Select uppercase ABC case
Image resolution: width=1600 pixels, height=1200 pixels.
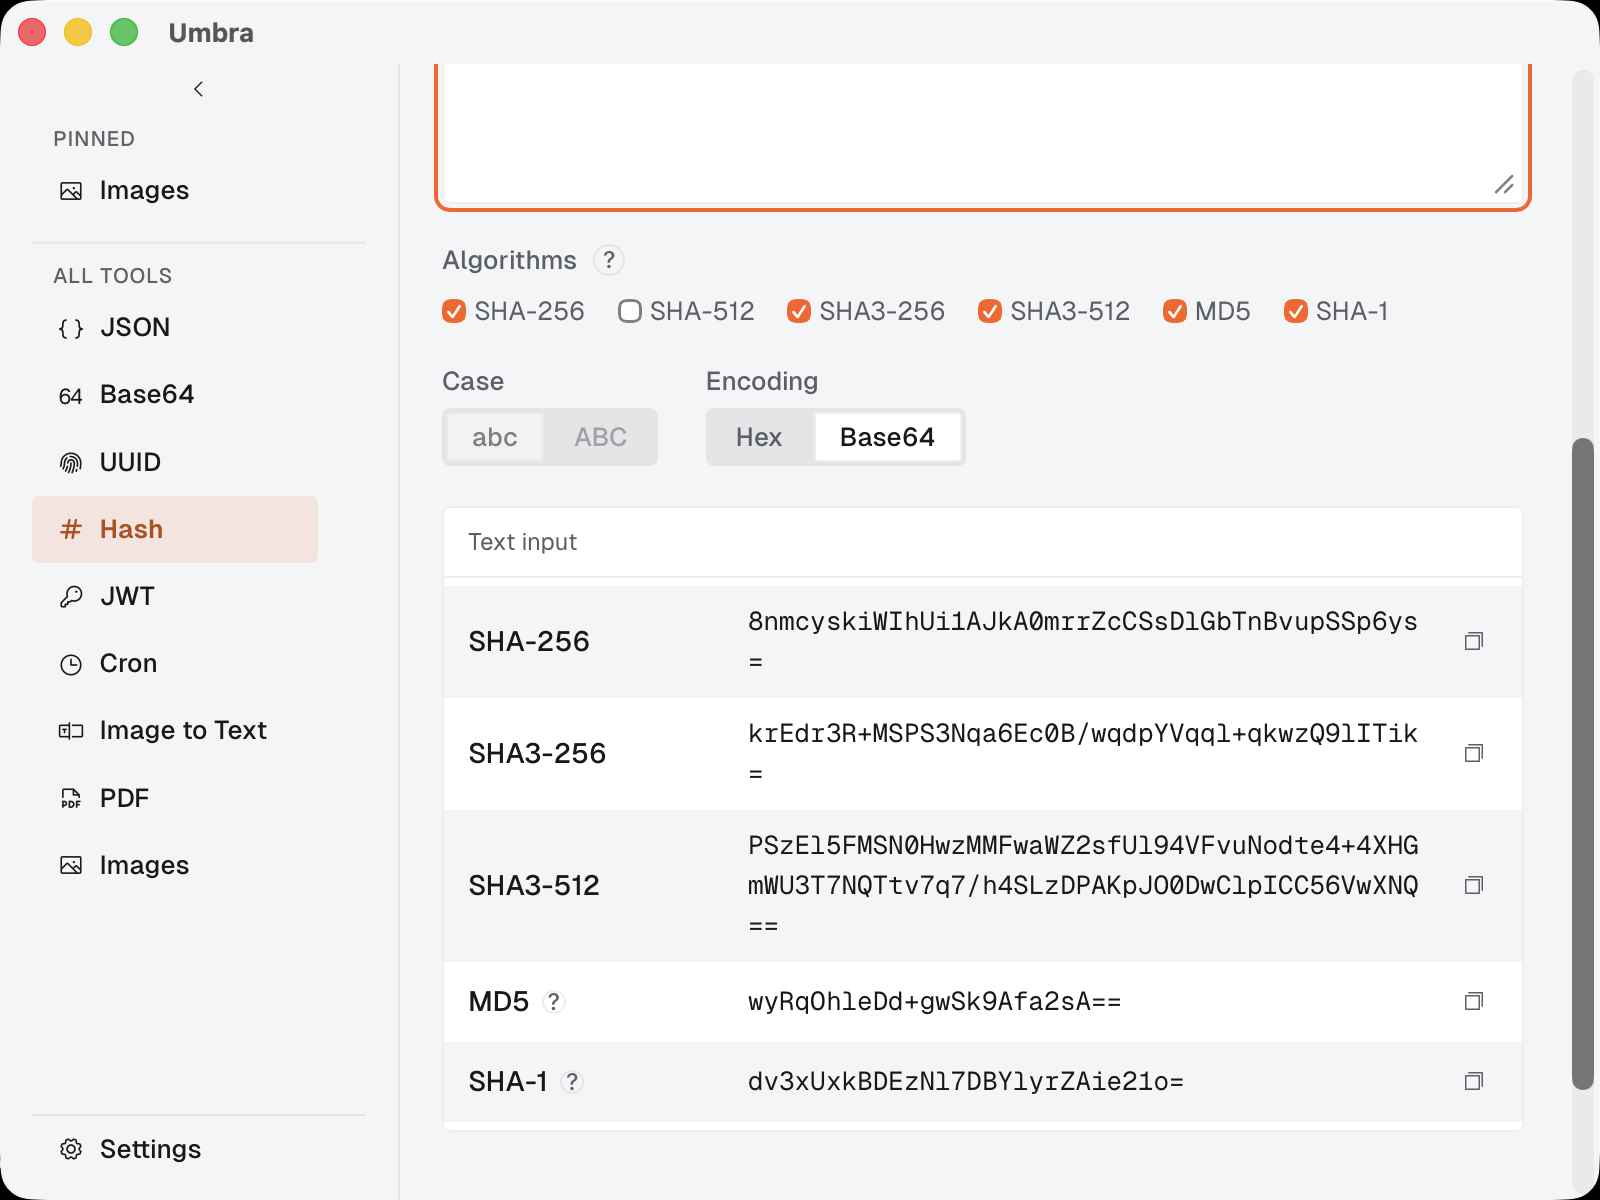(600, 437)
